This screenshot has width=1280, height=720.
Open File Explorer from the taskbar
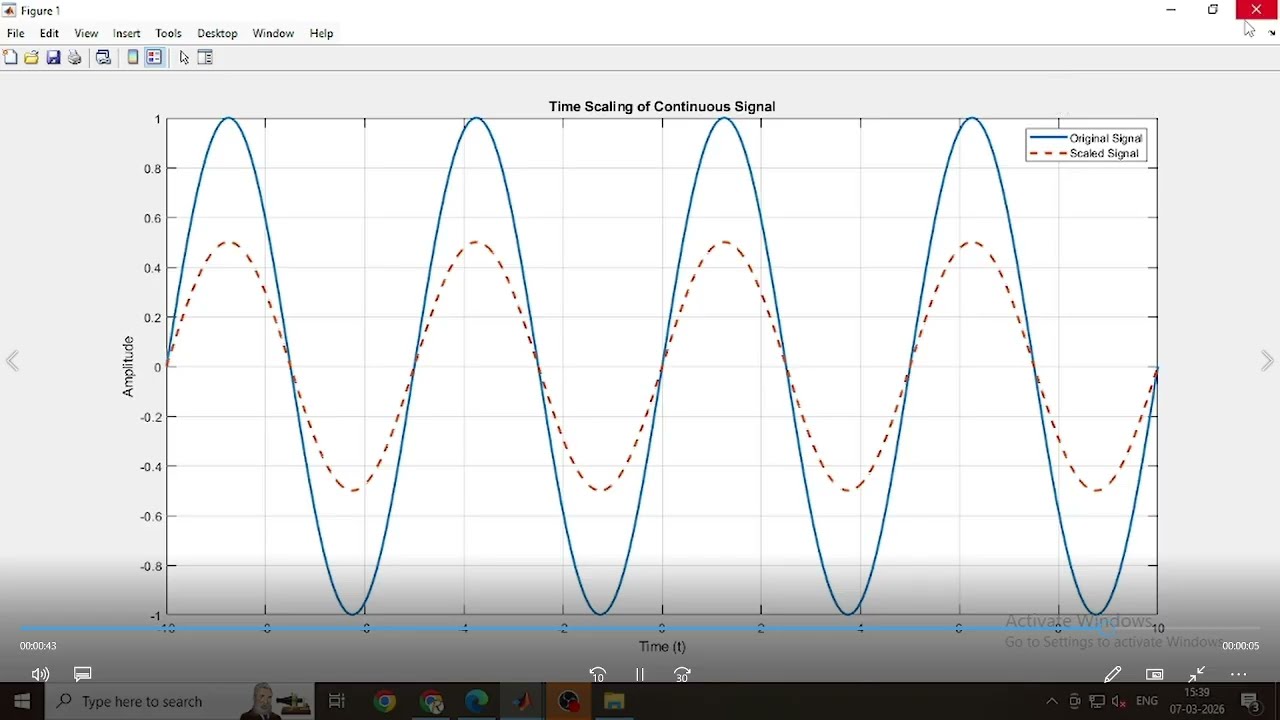615,702
